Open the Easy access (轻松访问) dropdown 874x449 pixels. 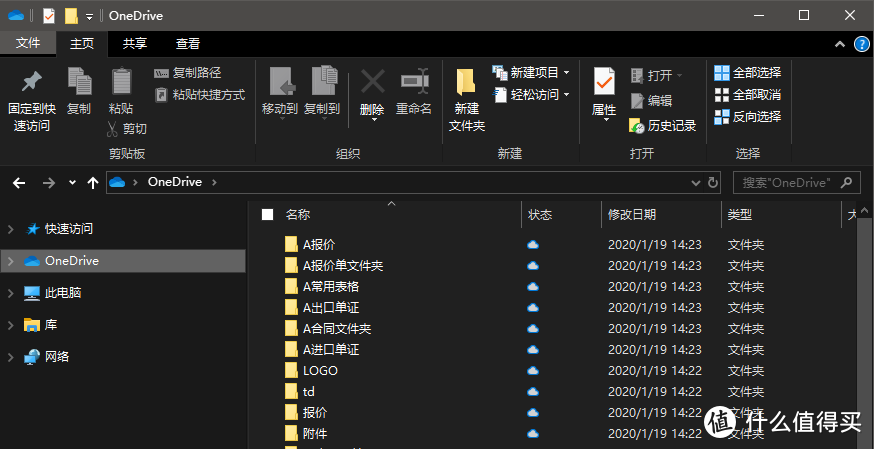tap(531, 95)
